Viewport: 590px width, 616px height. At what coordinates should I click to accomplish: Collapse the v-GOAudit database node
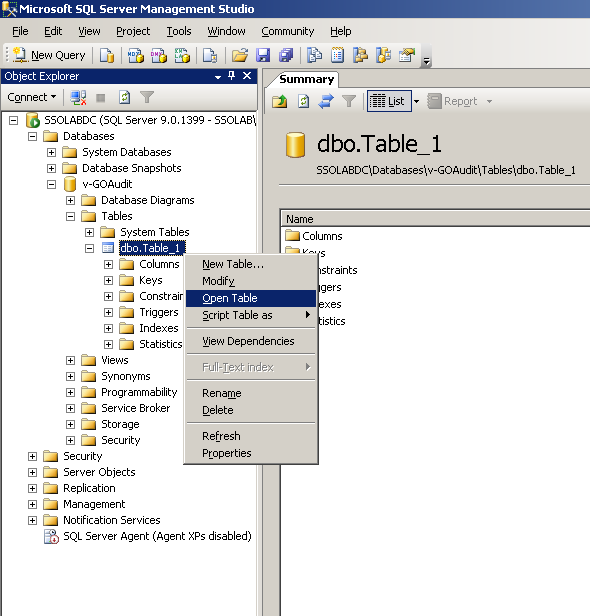tap(51, 185)
